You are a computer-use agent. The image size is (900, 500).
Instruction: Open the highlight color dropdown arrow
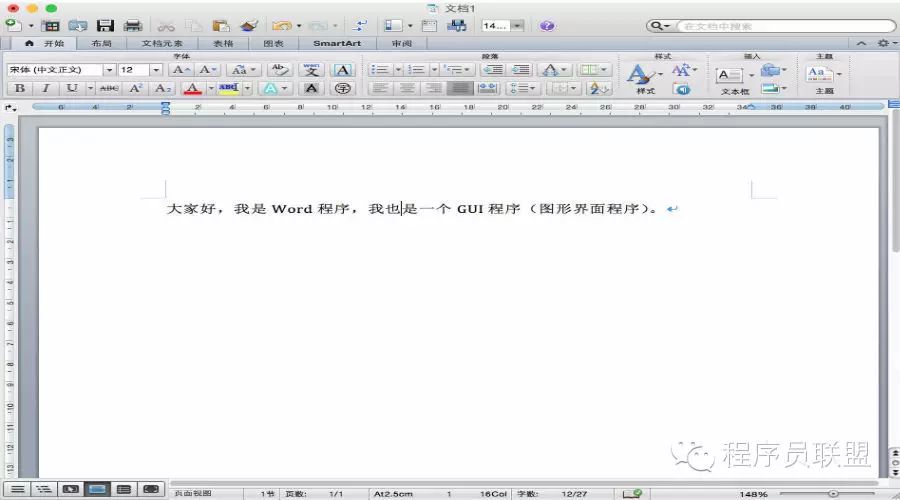tap(247, 88)
